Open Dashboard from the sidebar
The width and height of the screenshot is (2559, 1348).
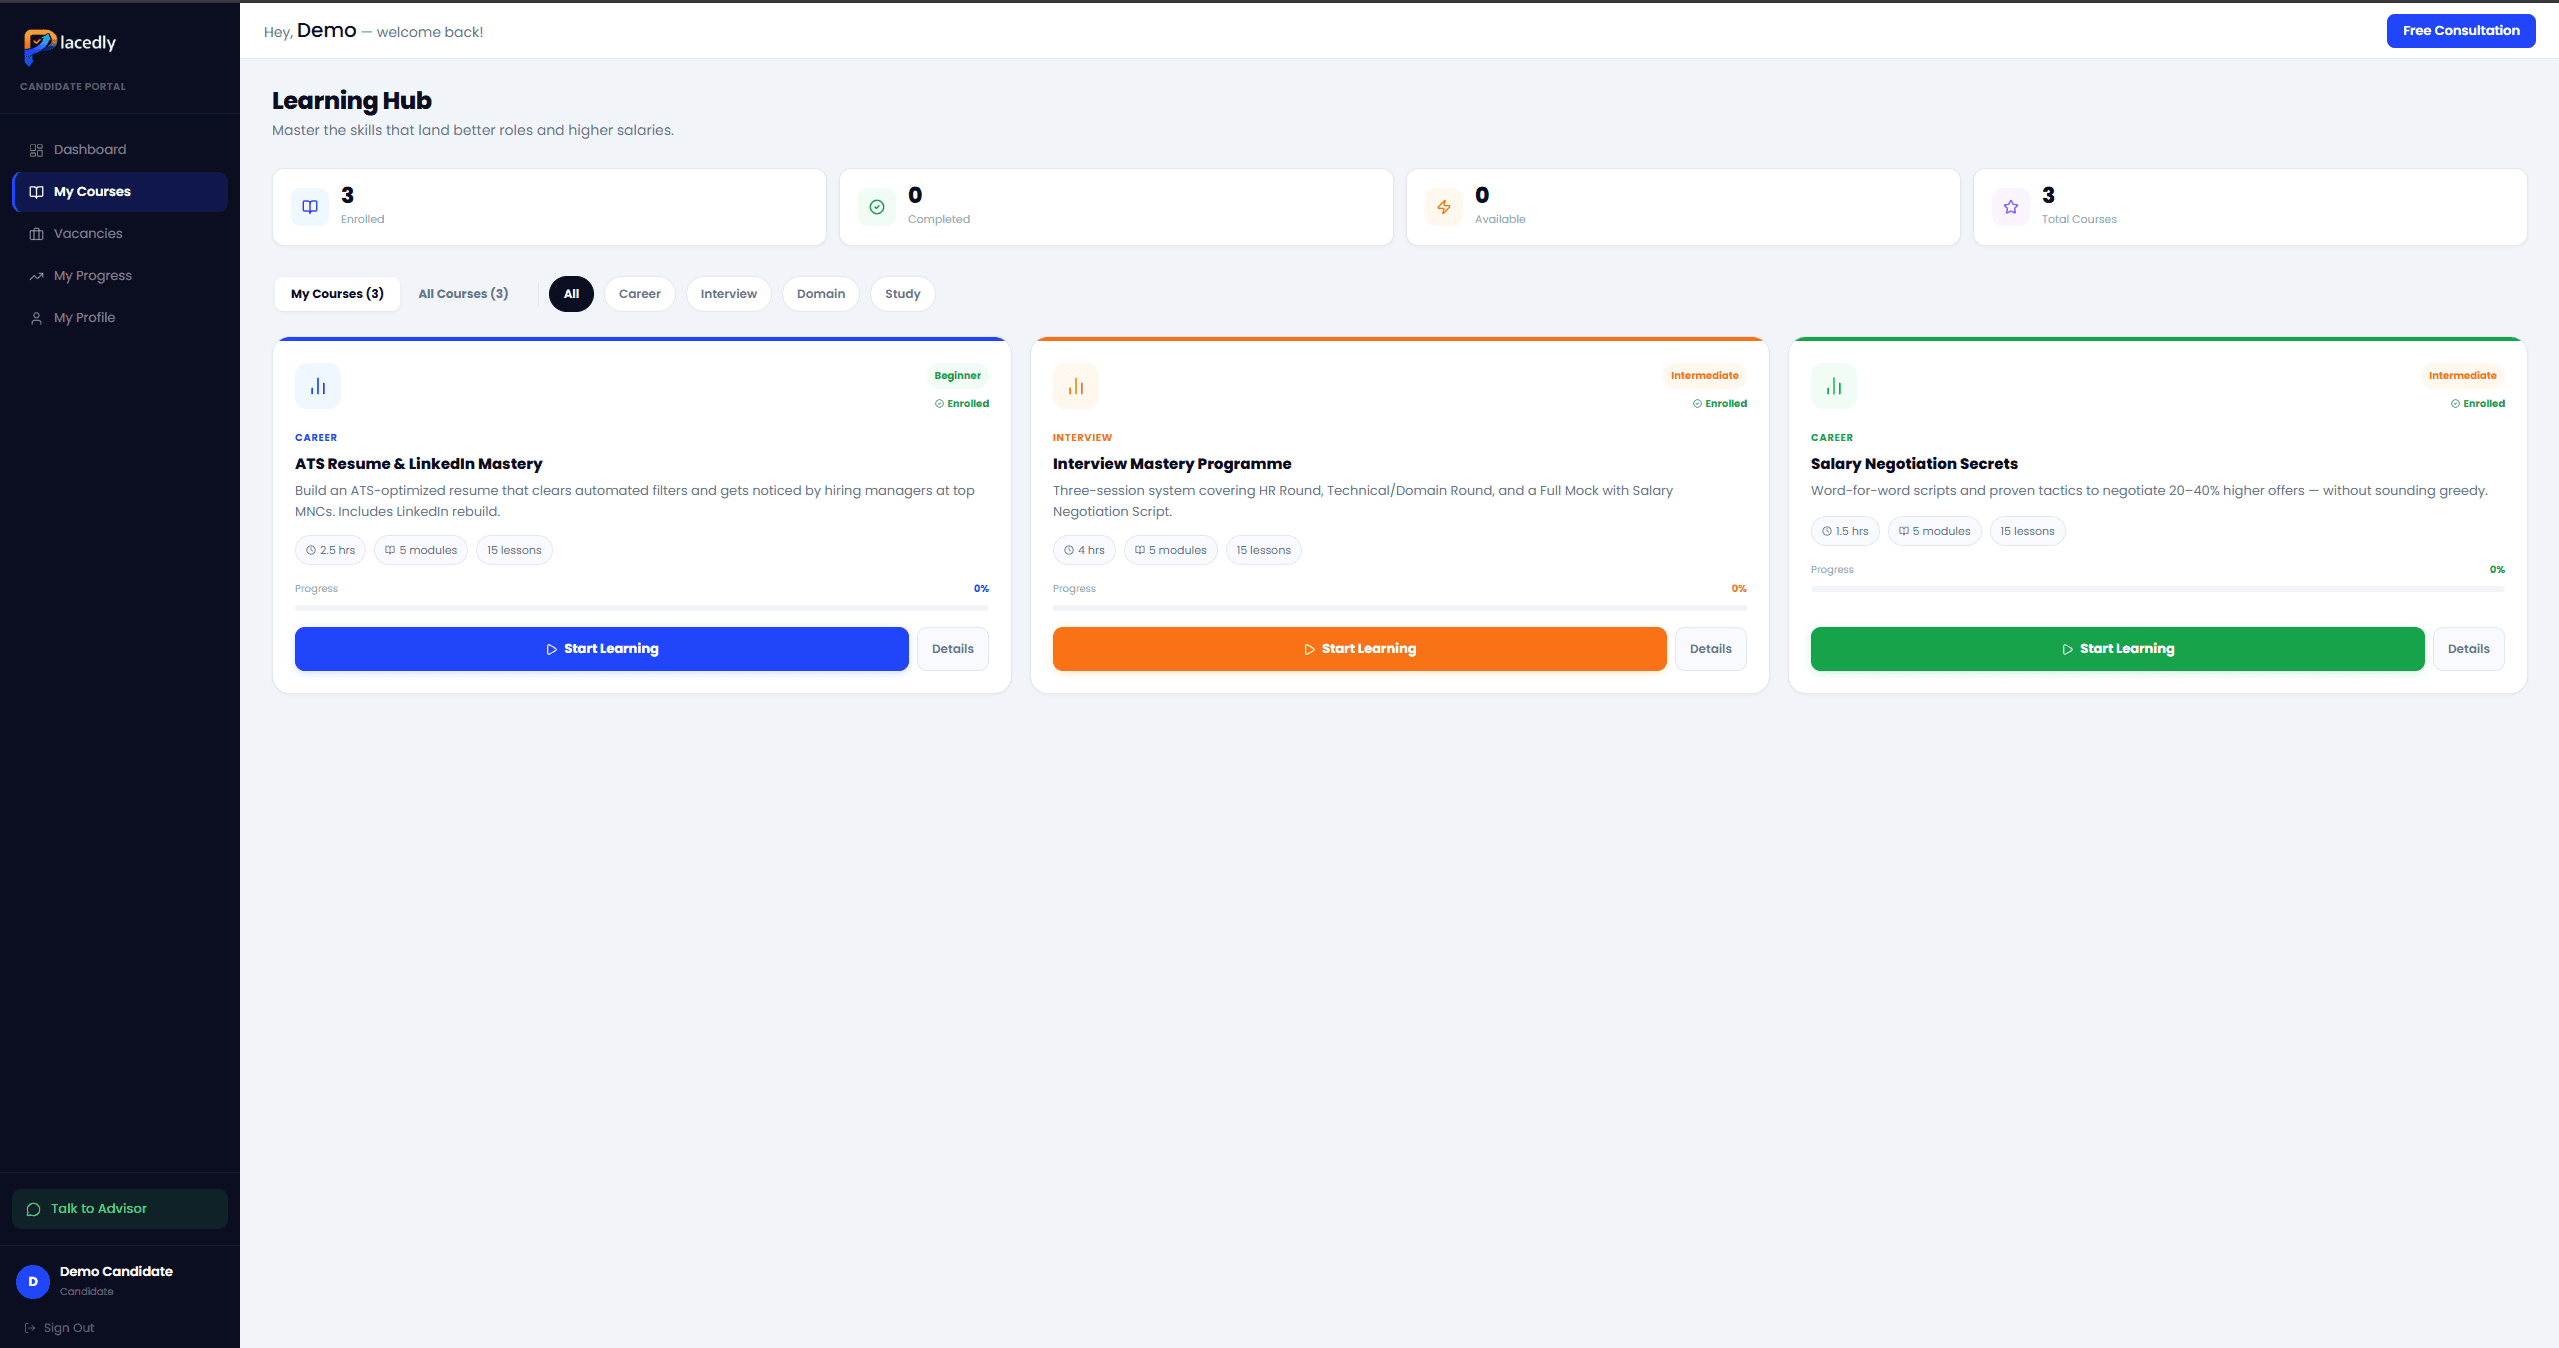pos(120,150)
